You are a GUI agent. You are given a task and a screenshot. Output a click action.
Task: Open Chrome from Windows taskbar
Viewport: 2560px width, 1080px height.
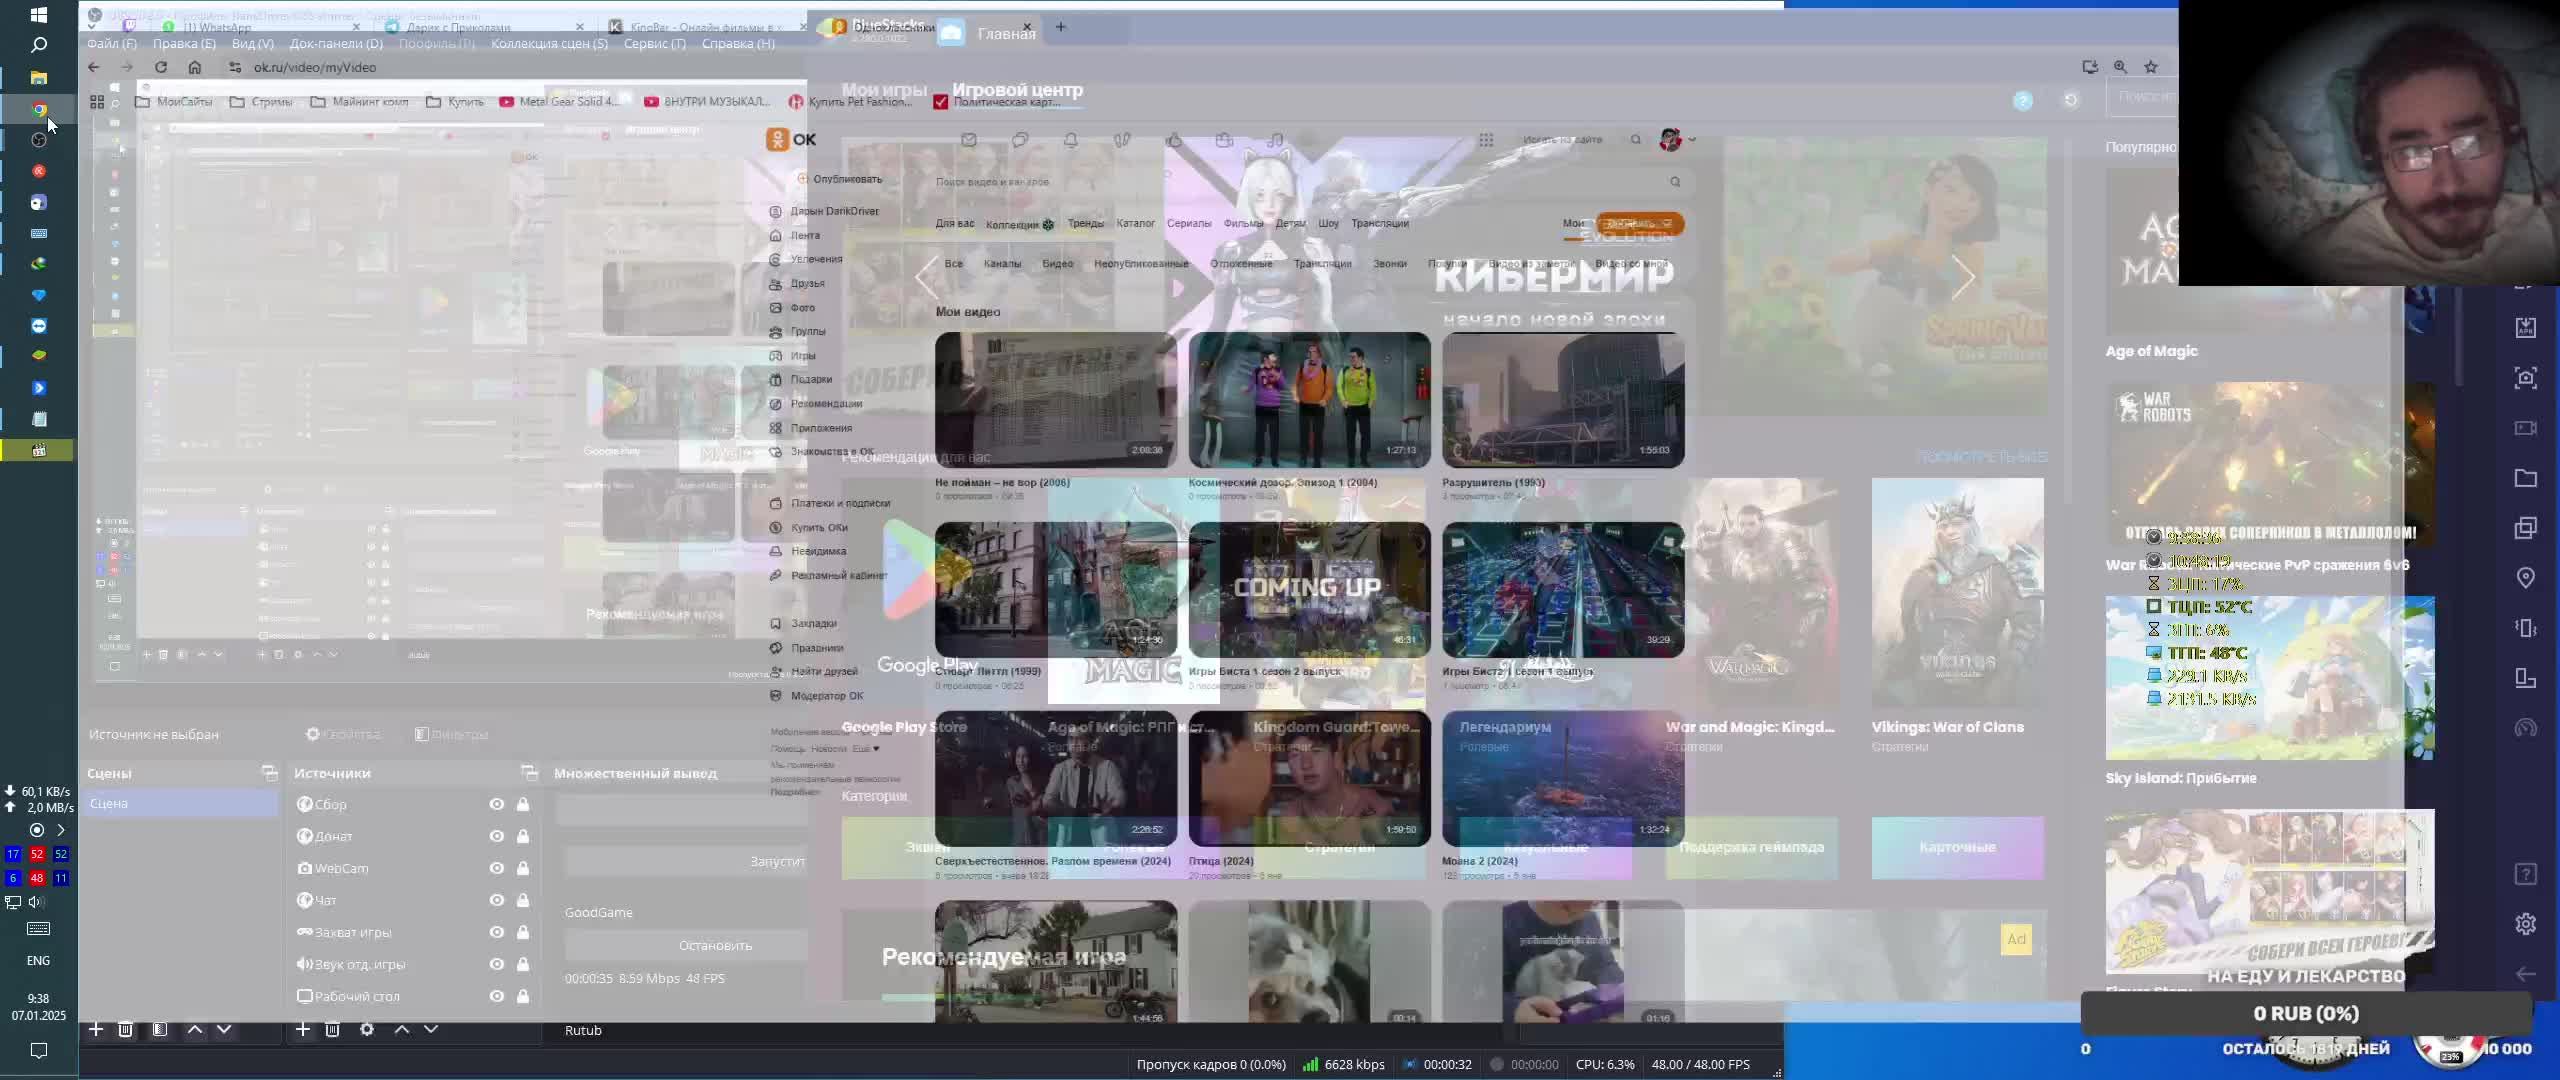click(x=39, y=109)
